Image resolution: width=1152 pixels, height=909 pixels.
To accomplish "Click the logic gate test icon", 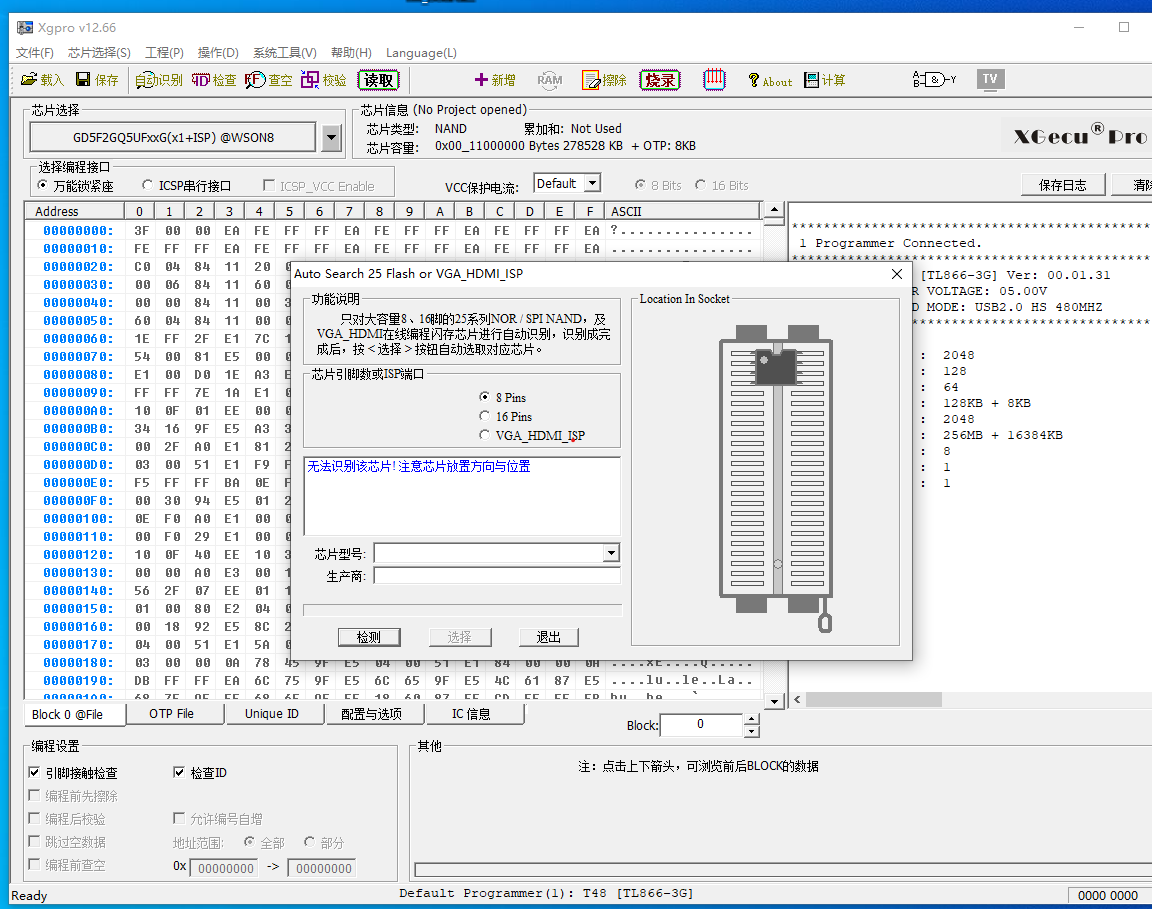I will click(x=933, y=79).
